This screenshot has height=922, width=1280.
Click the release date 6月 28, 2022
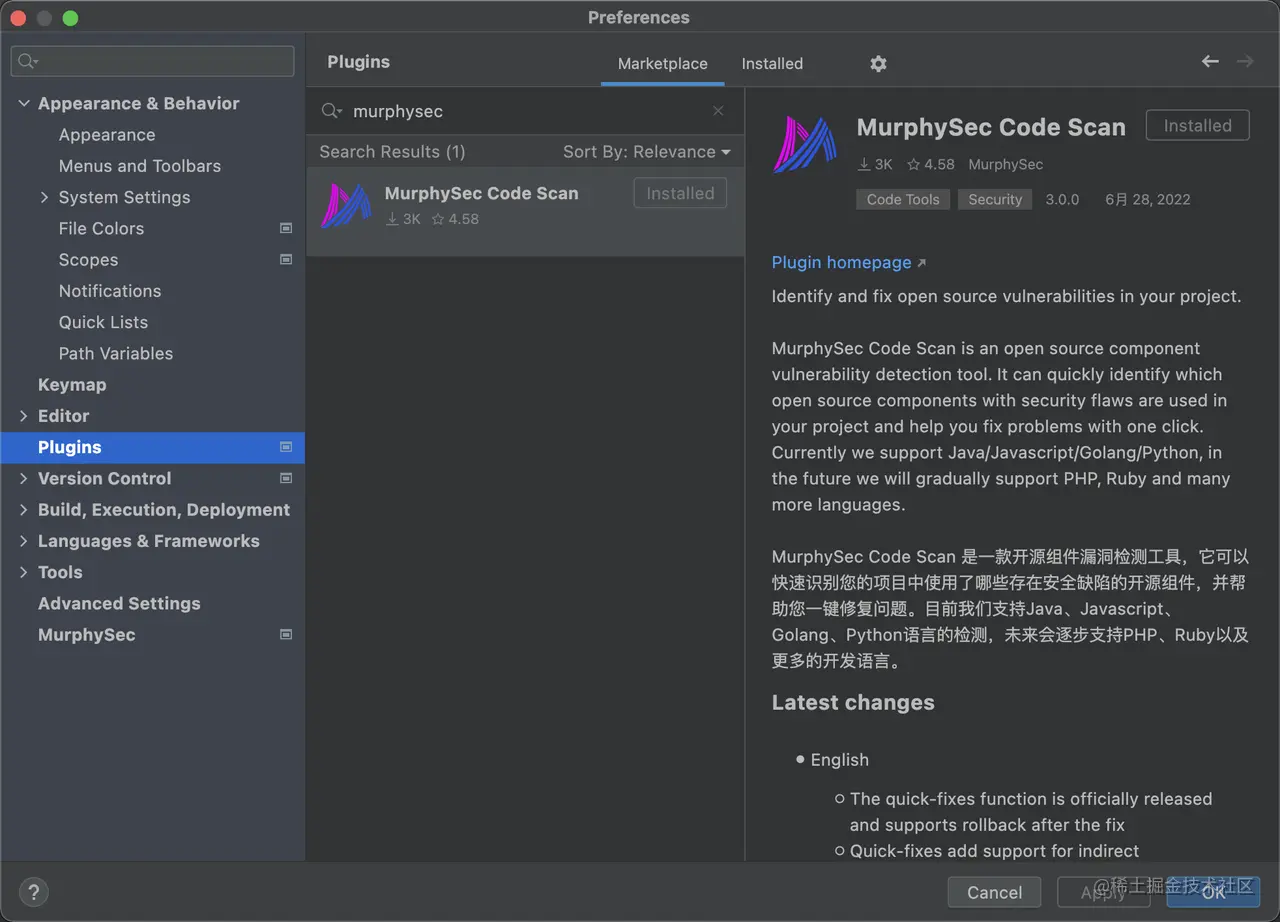click(1148, 200)
